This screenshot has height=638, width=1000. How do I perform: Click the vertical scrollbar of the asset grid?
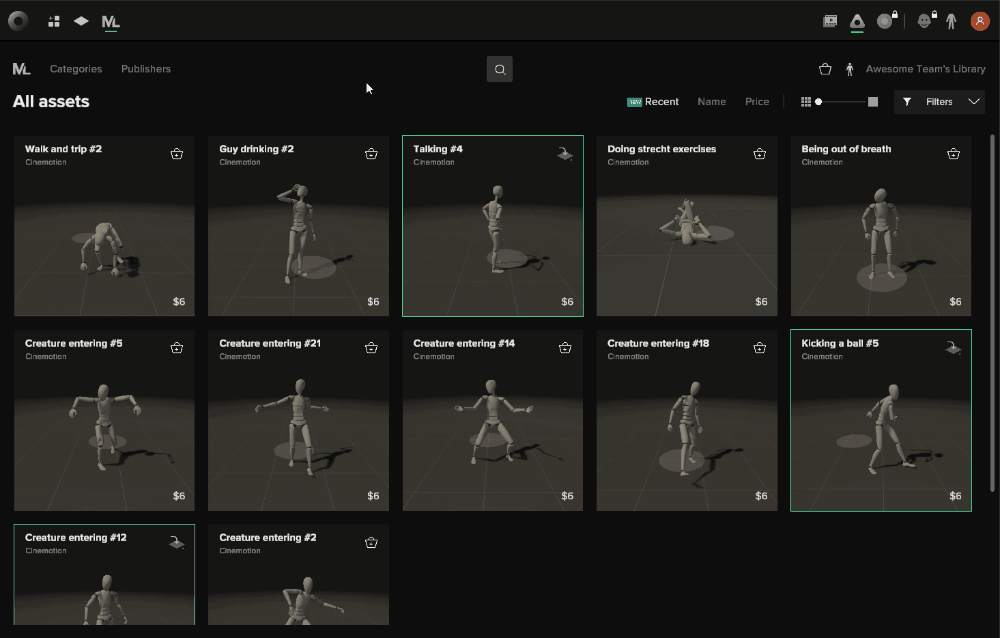[992, 313]
